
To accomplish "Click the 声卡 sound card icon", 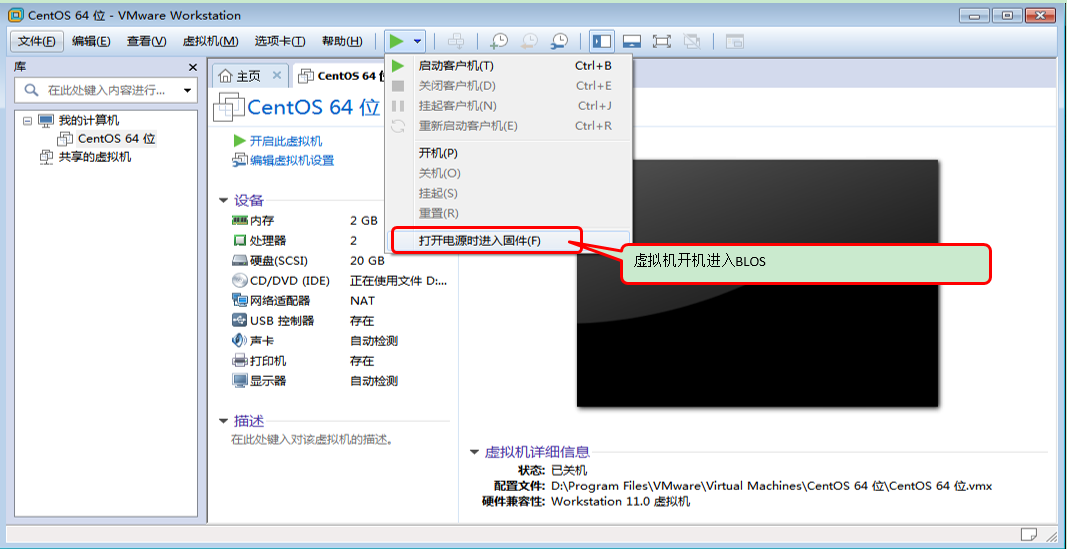I will coord(239,340).
